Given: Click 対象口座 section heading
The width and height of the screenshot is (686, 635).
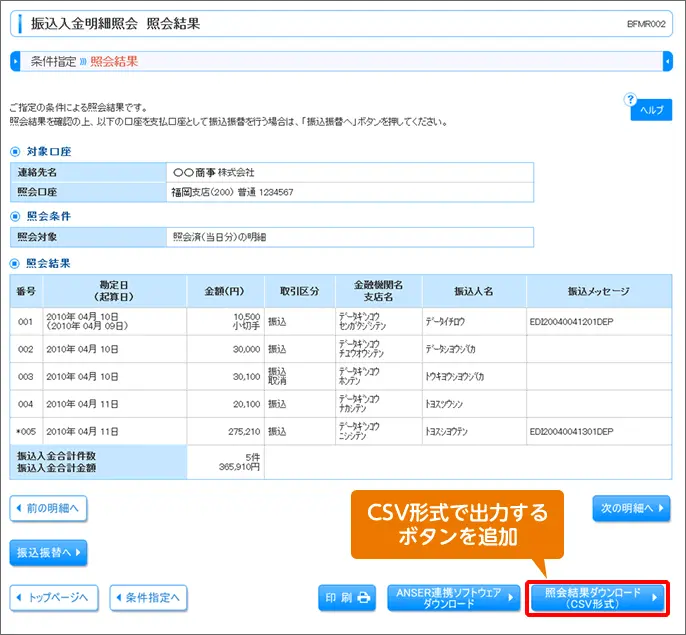Looking at the screenshot, I should 49,151.
